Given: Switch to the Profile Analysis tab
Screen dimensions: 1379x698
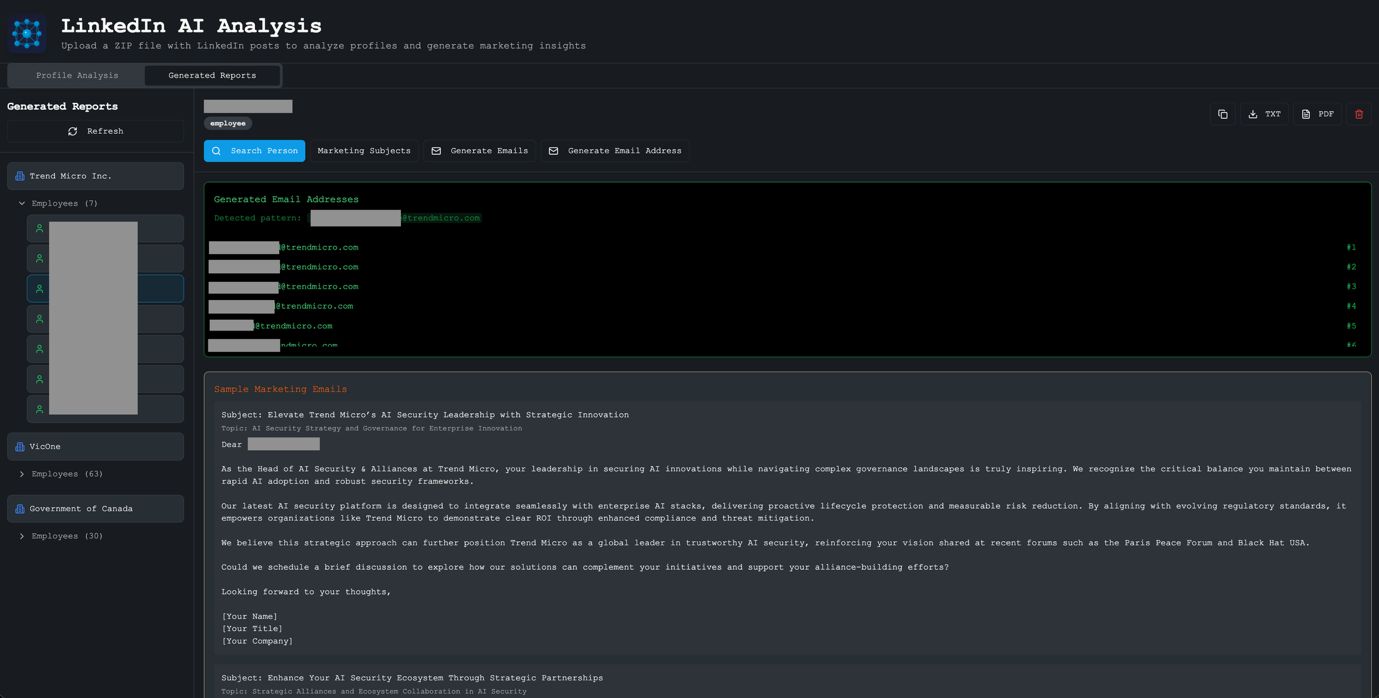Looking at the screenshot, I should pyautogui.click(x=77, y=76).
